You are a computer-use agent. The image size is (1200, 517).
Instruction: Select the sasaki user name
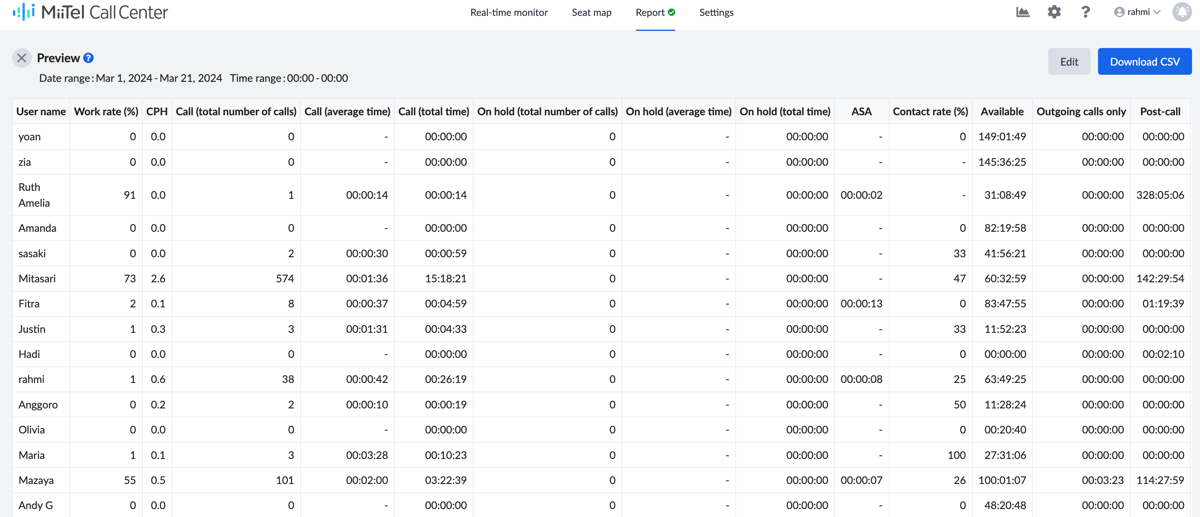coord(32,253)
